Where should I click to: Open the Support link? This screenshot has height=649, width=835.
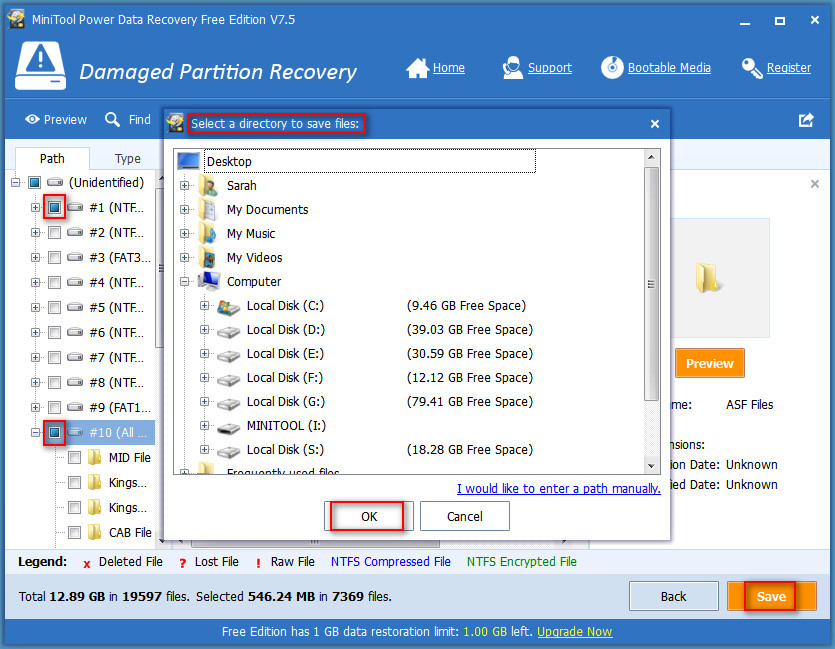(x=550, y=68)
